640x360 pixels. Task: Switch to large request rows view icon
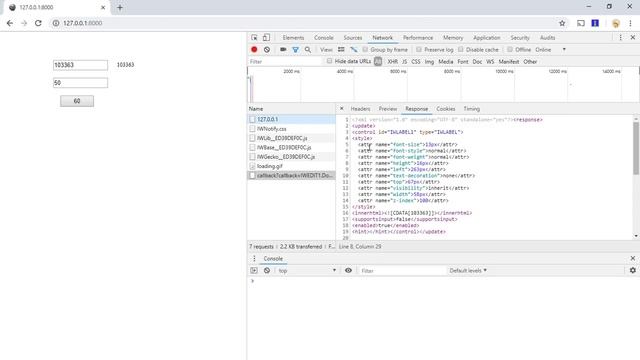tap(341, 49)
